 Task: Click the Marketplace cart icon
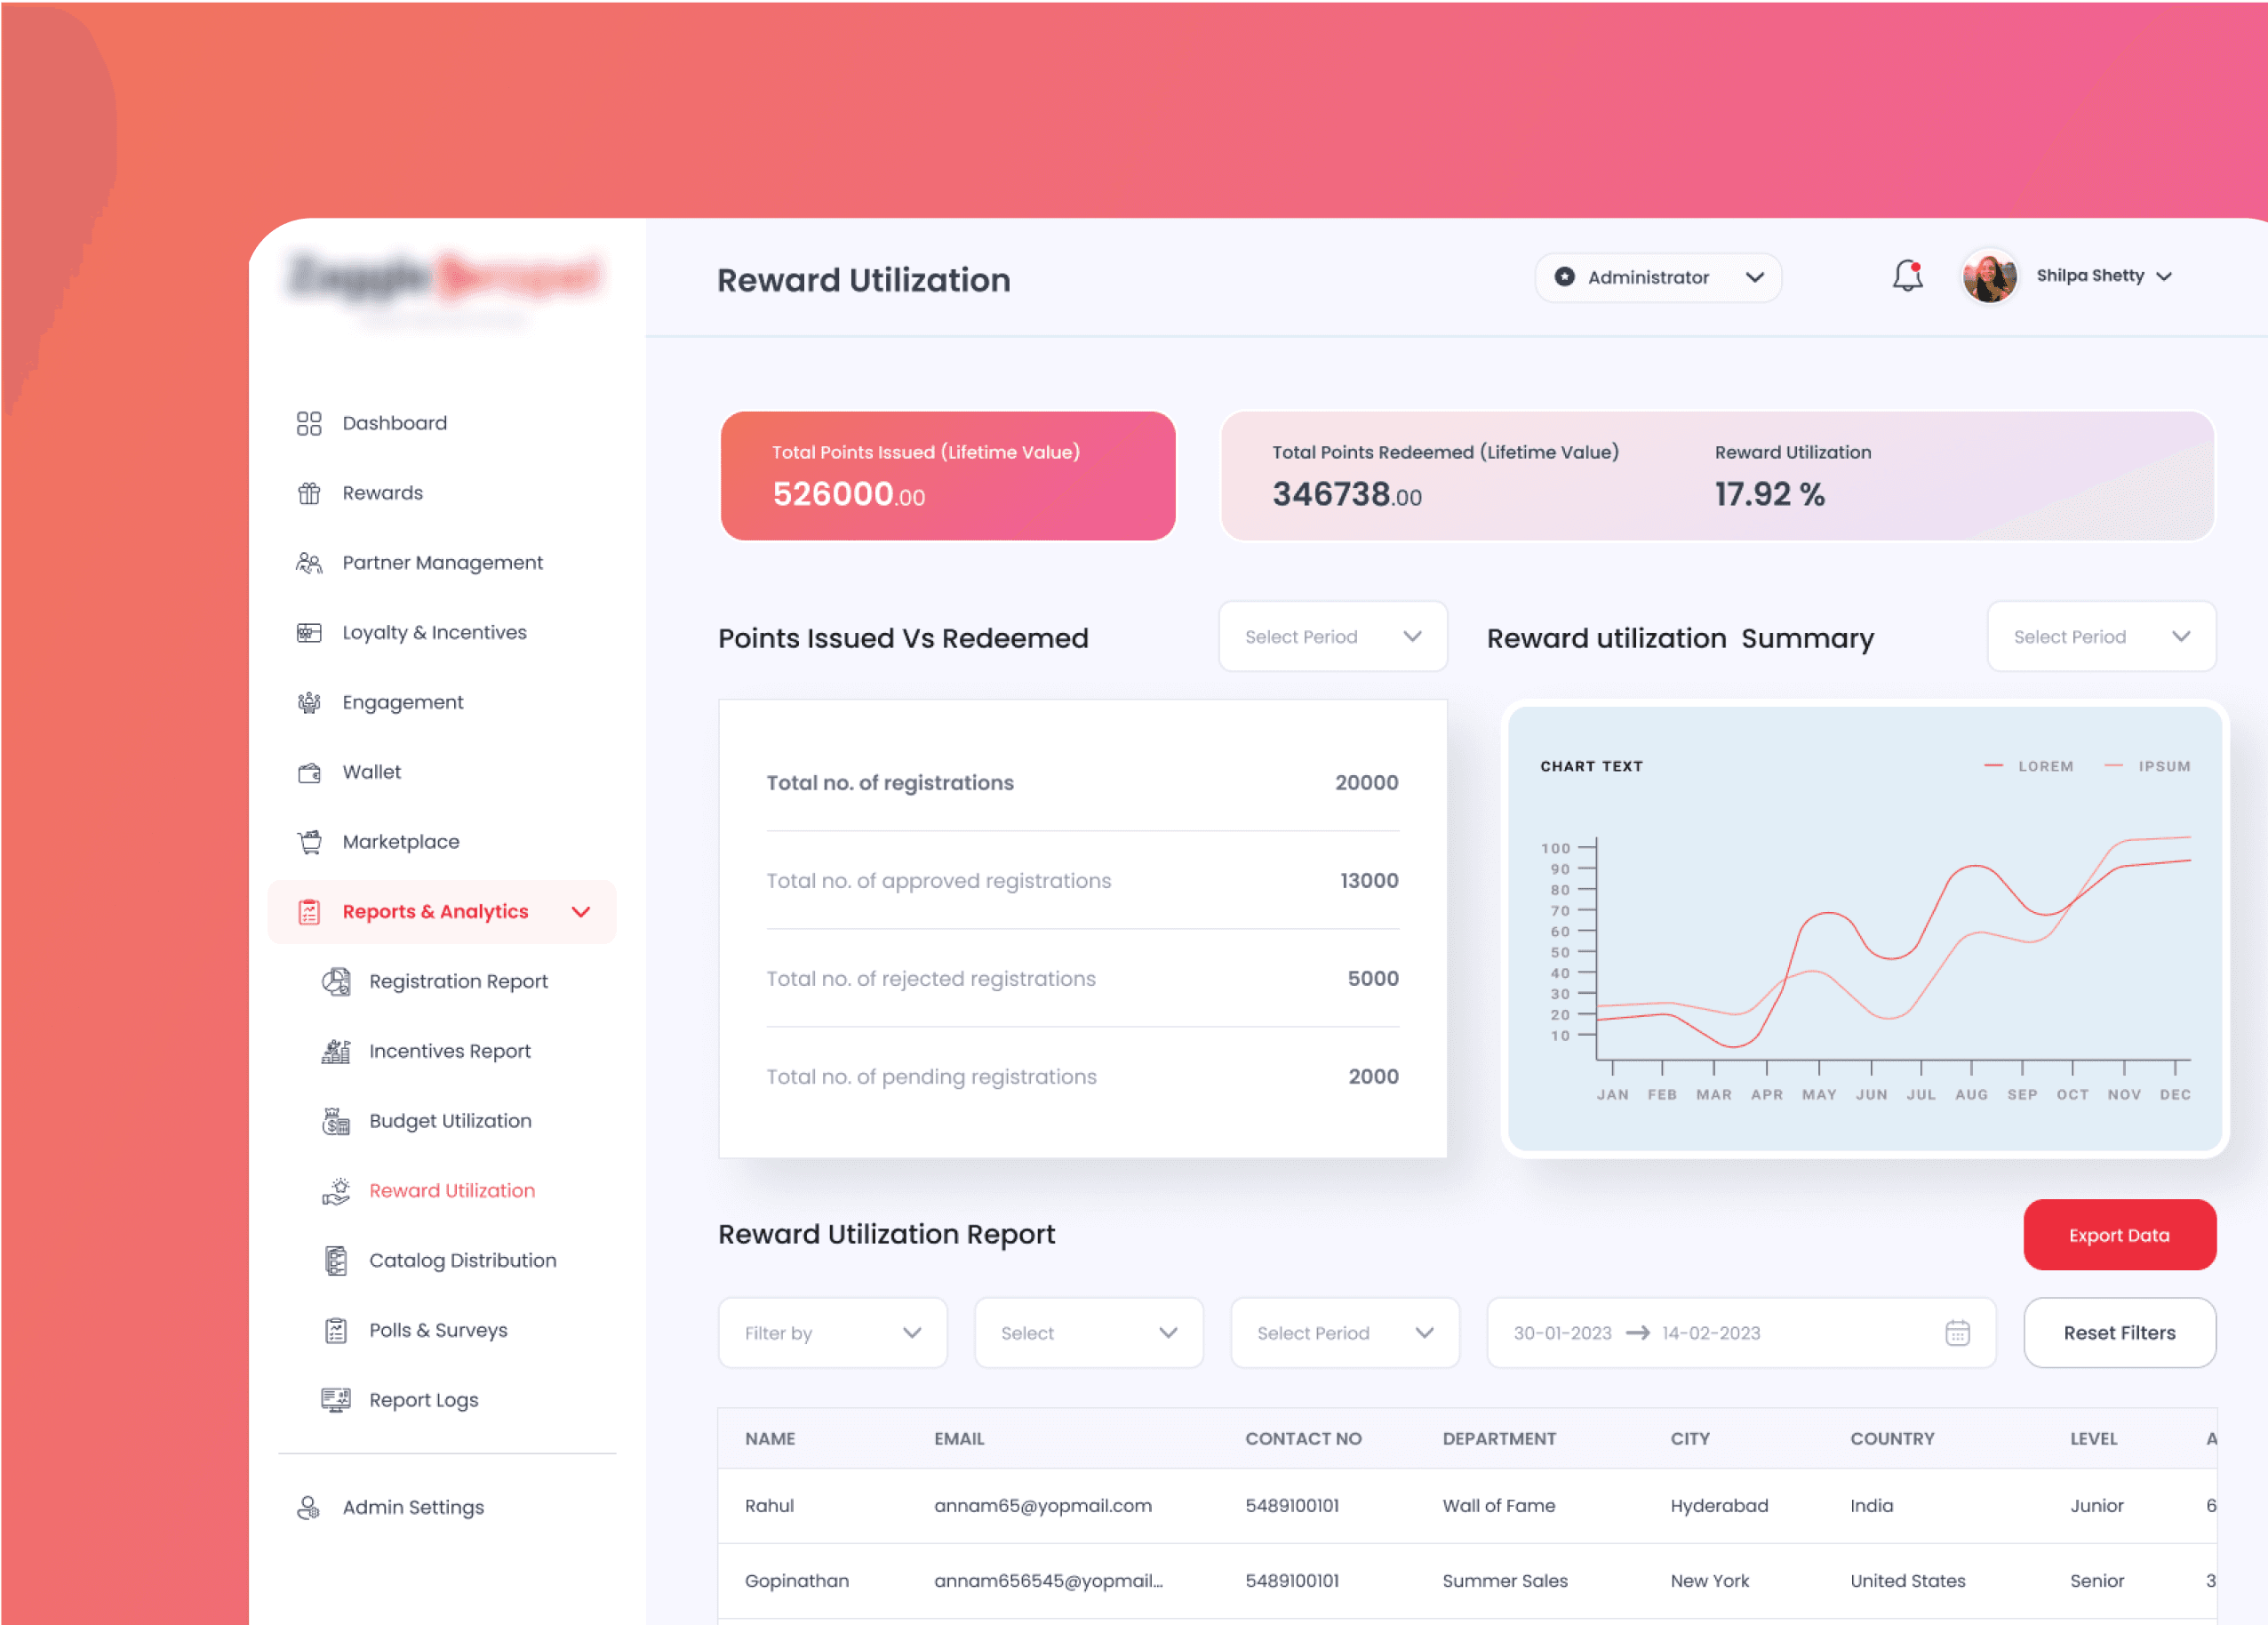(x=309, y=842)
